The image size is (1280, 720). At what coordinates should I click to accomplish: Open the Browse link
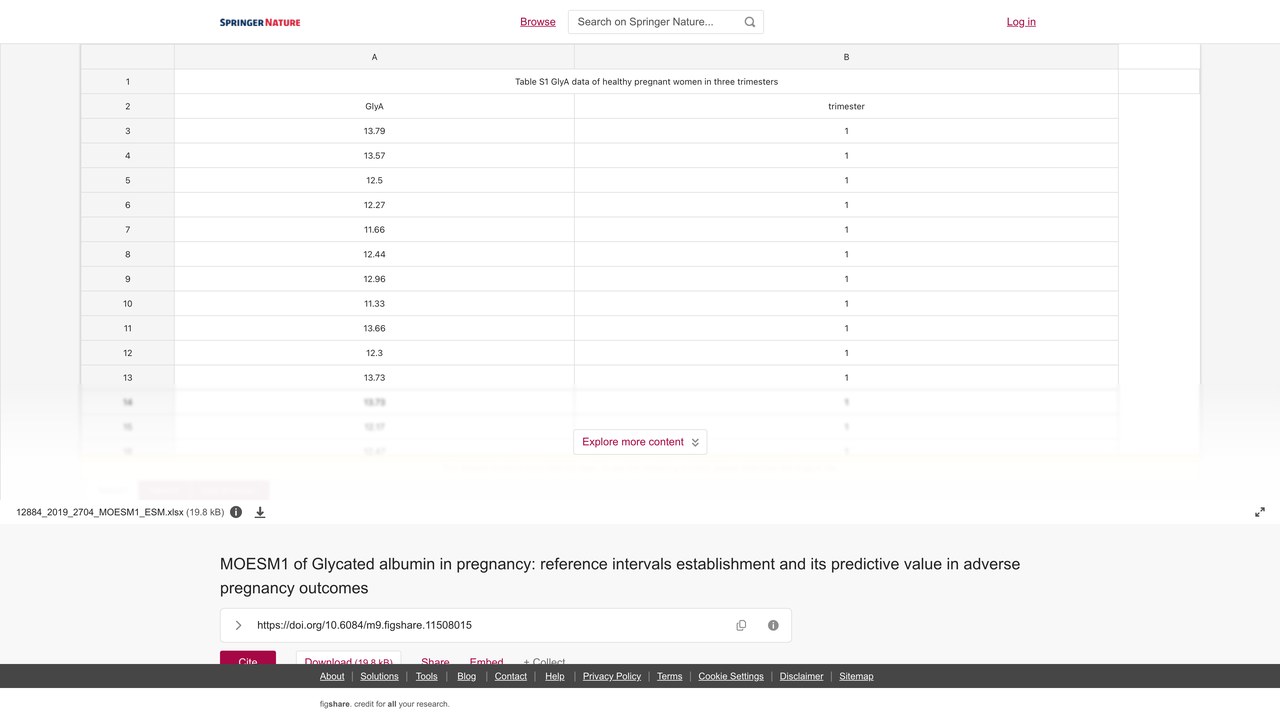[538, 22]
